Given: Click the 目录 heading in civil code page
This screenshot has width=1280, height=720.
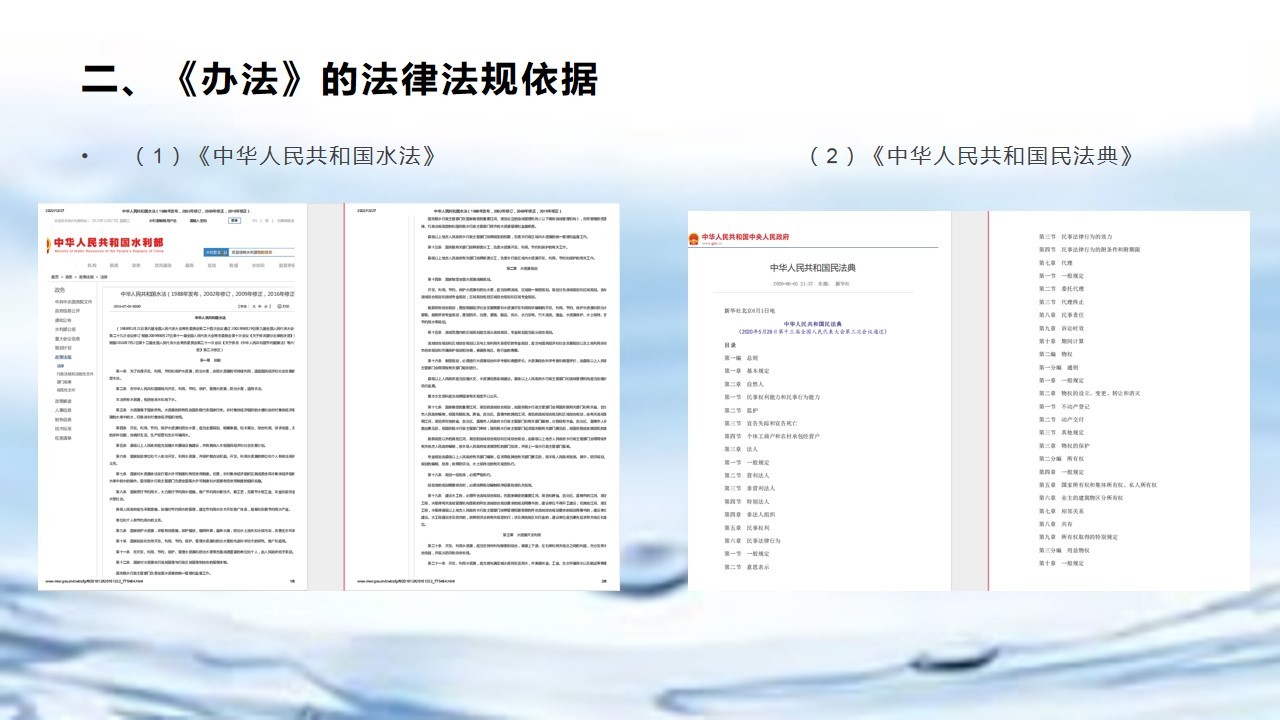Looking at the screenshot, I should point(731,344).
